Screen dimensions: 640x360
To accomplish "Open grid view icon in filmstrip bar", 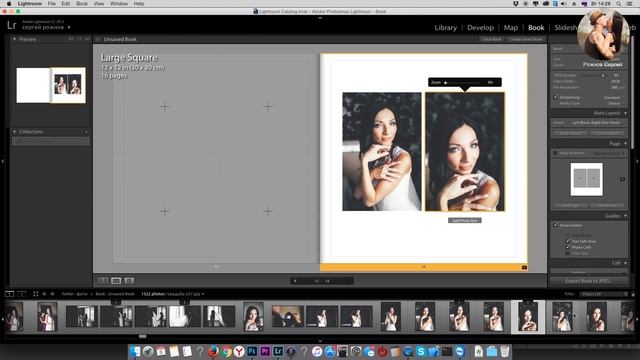I will tap(36, 294).
